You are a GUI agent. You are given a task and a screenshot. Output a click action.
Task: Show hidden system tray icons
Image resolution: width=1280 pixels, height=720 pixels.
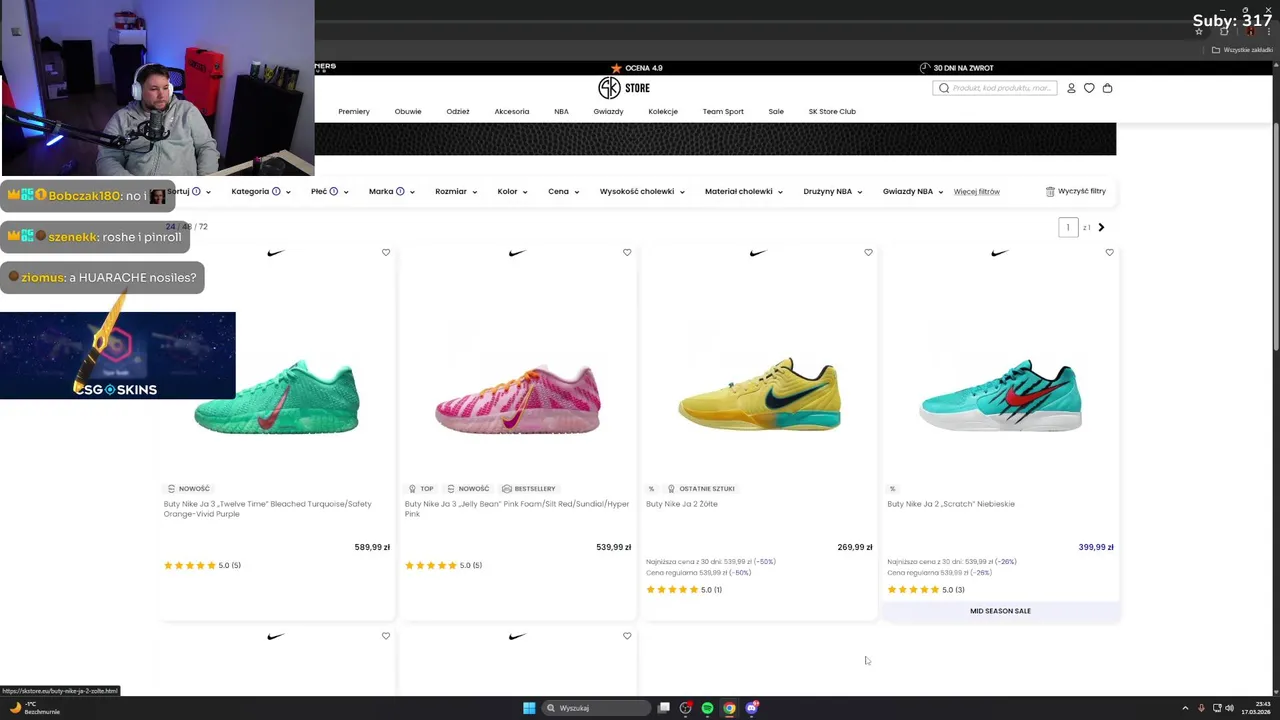click(1185, 708)
